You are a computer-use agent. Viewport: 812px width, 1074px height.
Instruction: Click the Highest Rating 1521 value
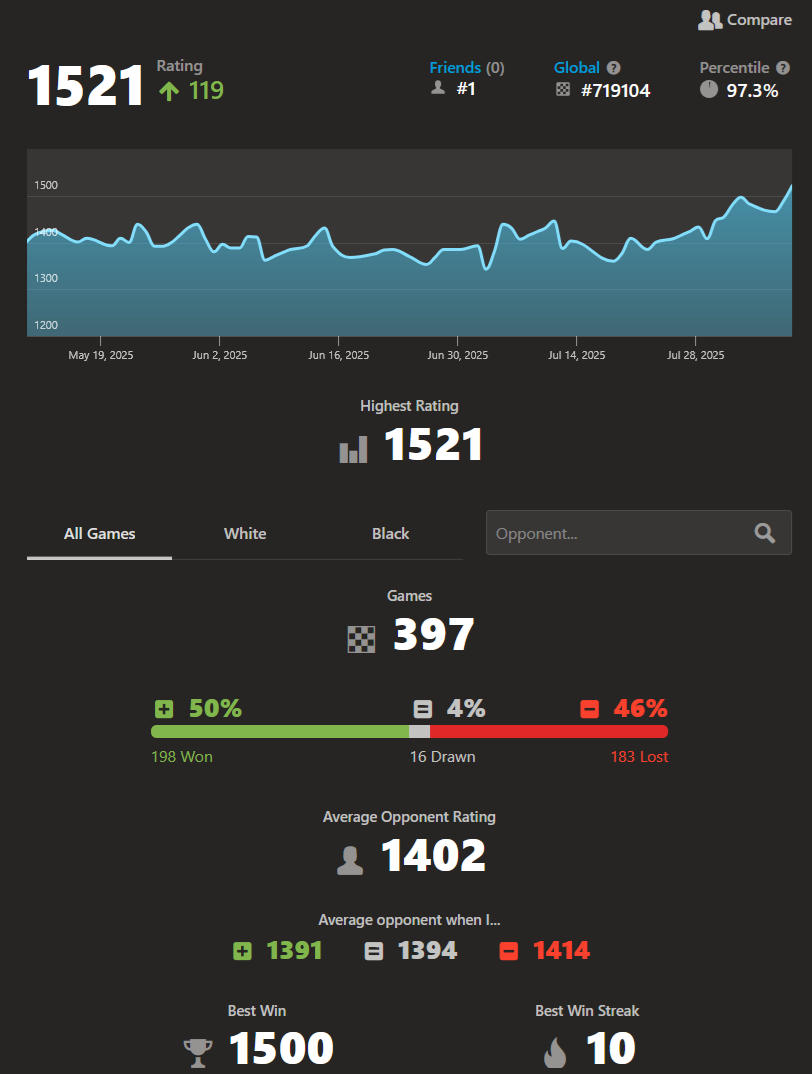tap(433, 445)
